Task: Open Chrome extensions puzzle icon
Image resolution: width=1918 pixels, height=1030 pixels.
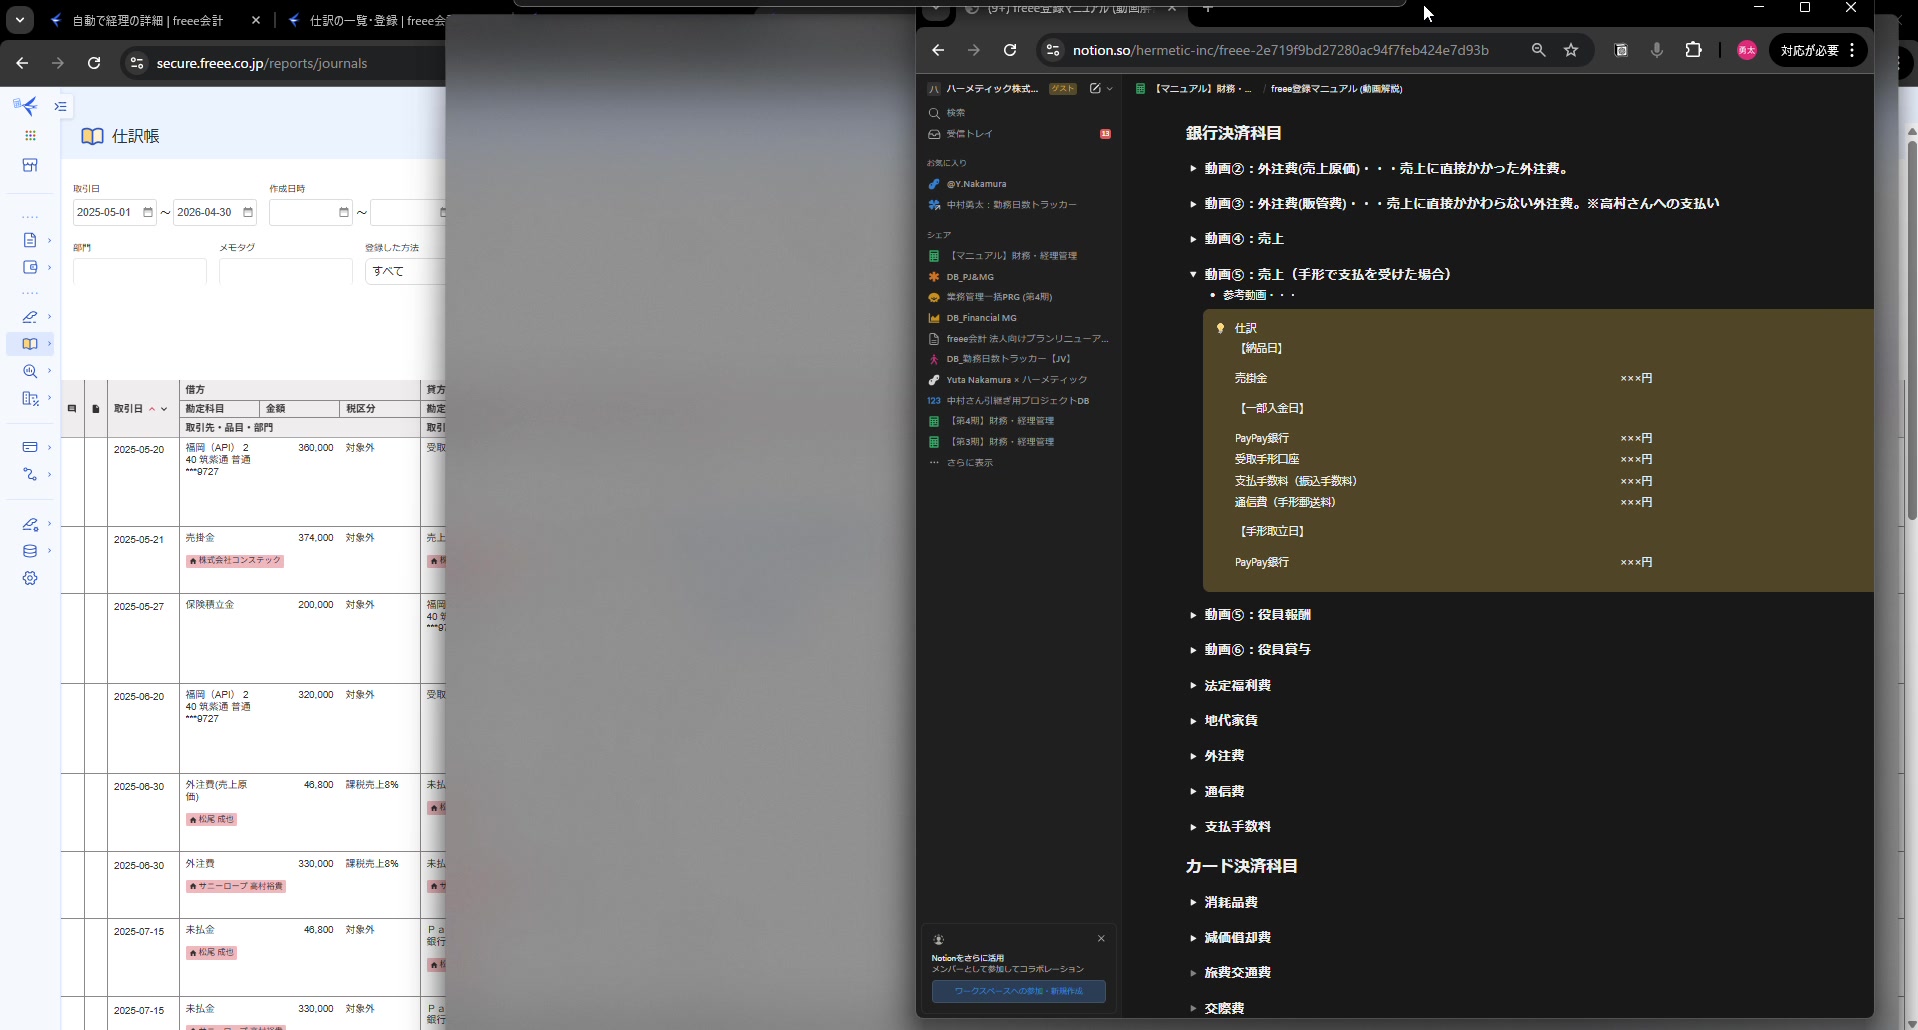Action: pos(1693,50)
